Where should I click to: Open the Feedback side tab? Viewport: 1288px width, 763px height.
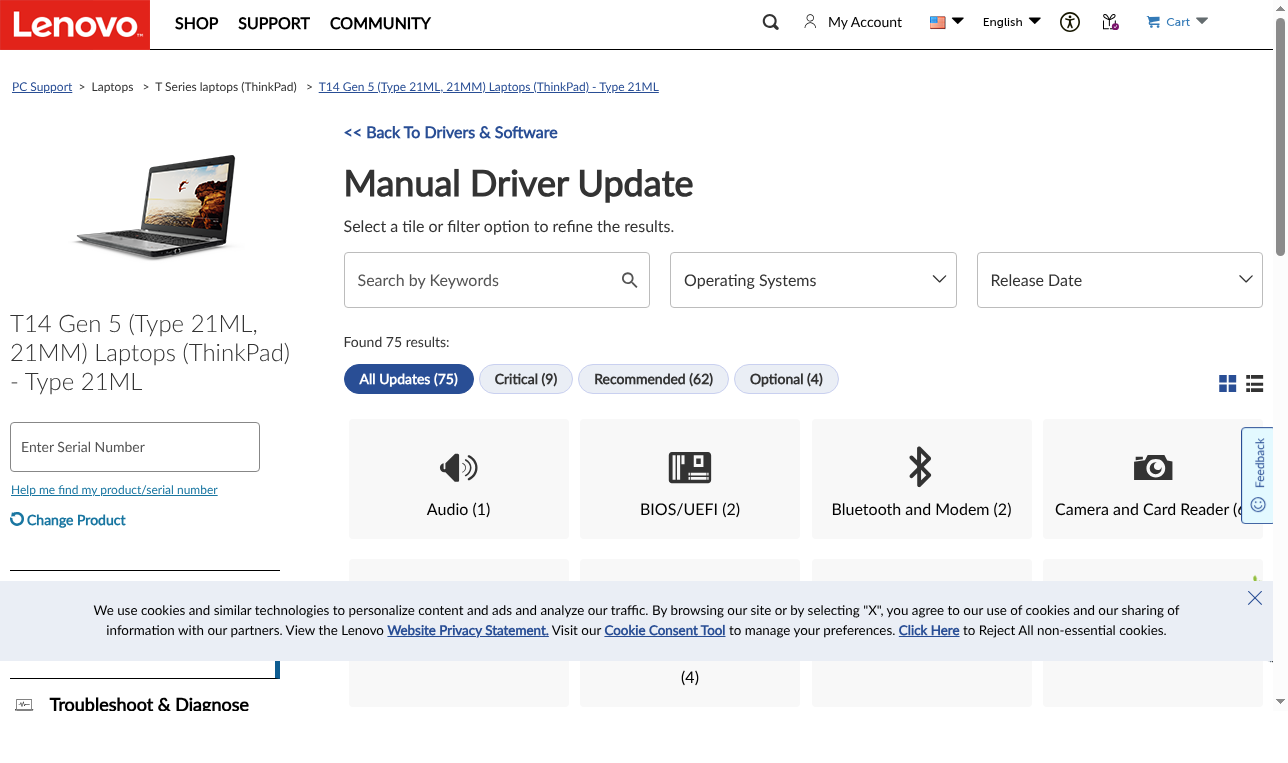(1257, 476)
